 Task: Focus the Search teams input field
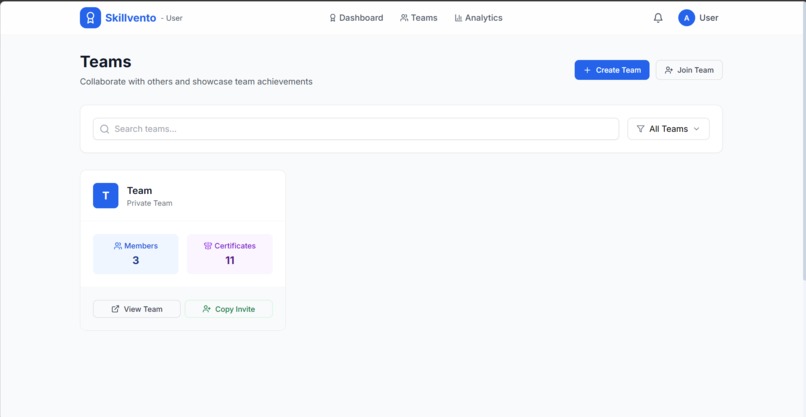pyautogui.click(x=356, y=129)
